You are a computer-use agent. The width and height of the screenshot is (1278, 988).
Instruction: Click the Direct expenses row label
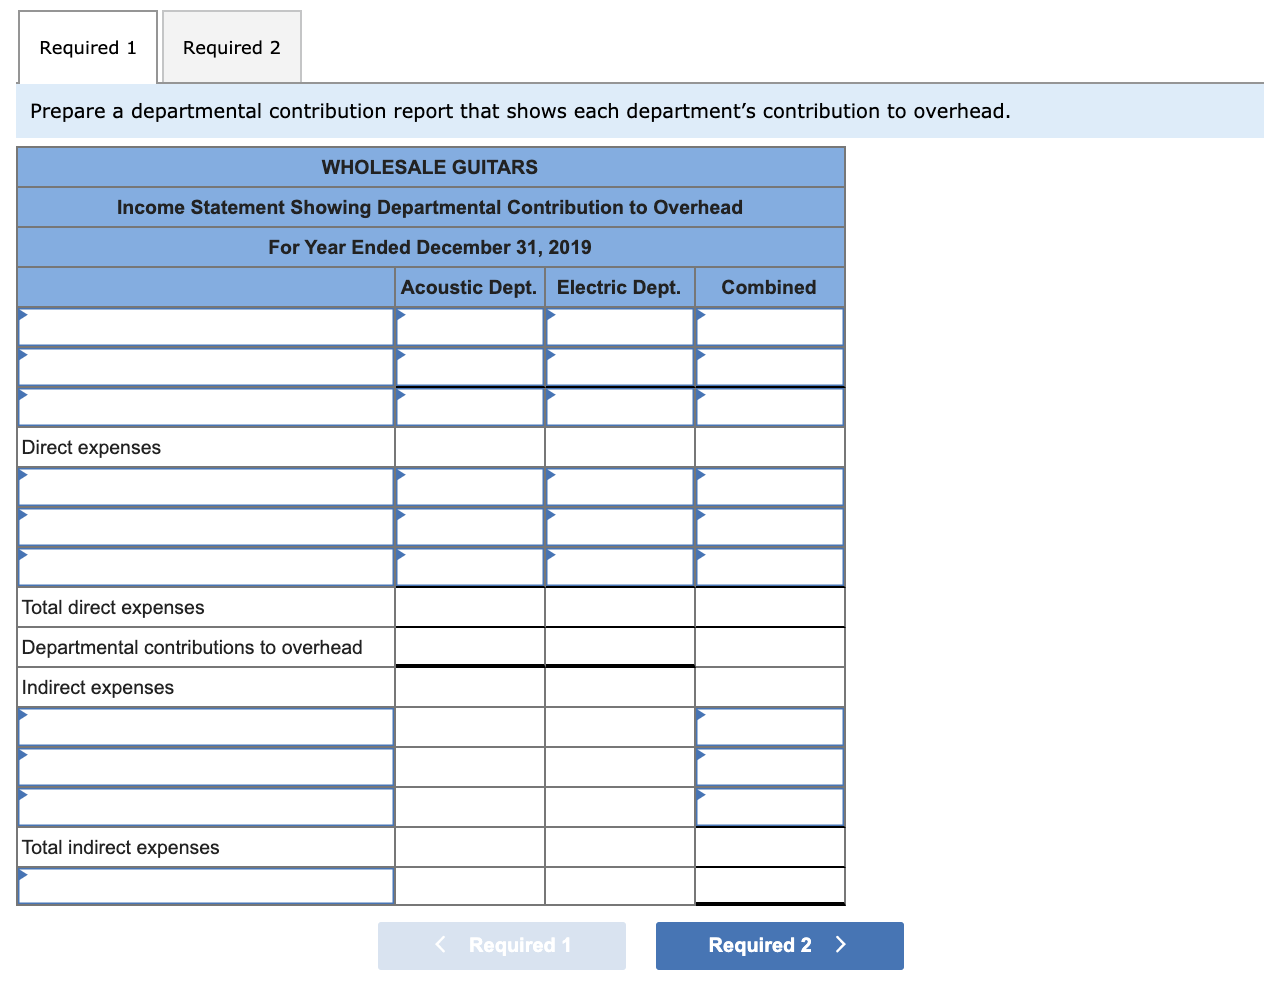point(205,447)
